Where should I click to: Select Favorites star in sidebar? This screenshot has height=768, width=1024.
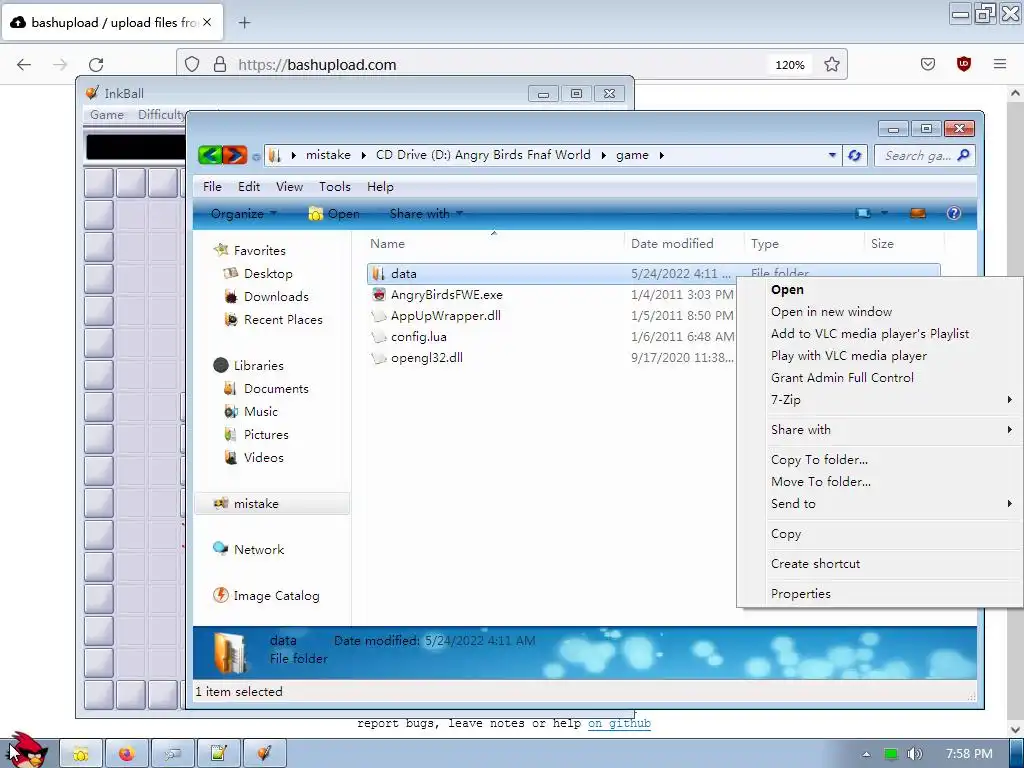tap(221, 250)
